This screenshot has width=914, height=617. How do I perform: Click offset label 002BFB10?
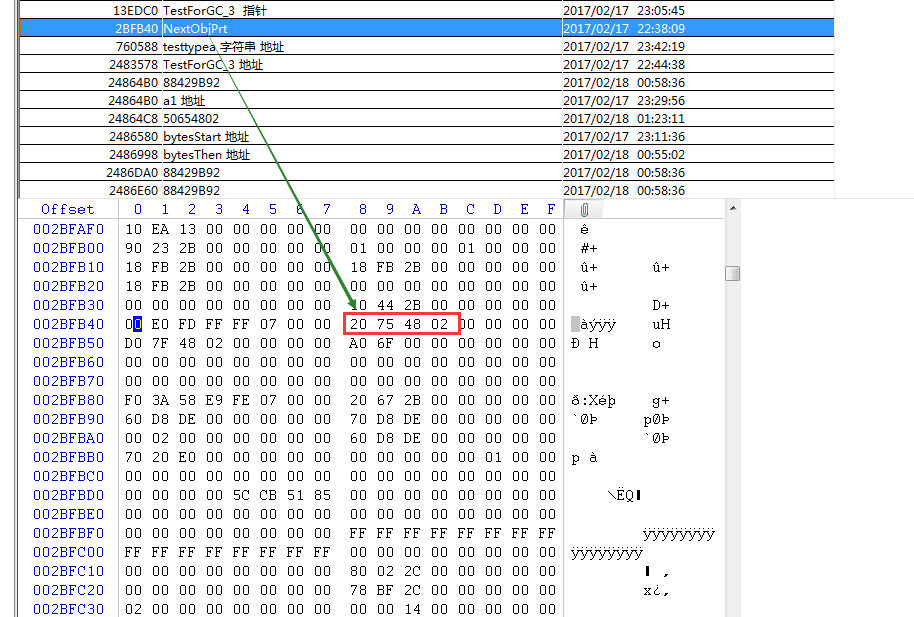(68, 267)
